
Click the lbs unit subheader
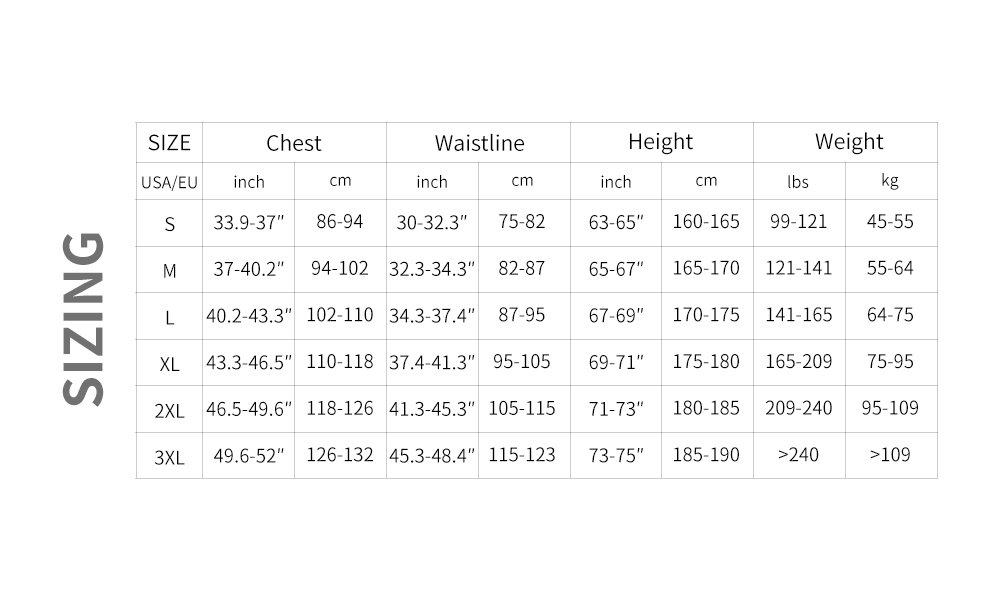pos(798,182)
